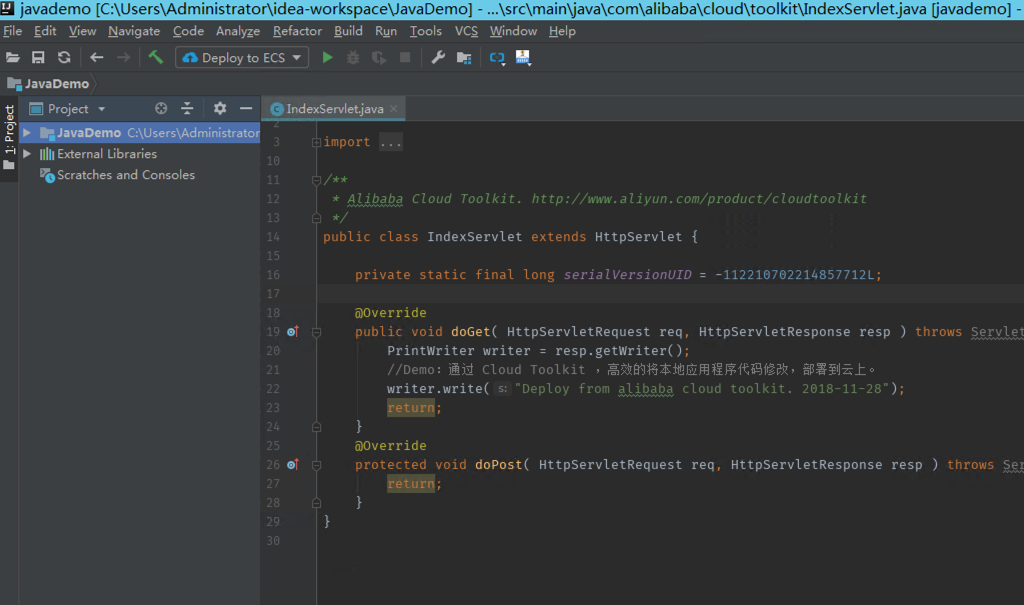The image size is (1024, 605).
Task: Open Project panel gear settings
Action: pyautogui.click(x=219, y=108)
